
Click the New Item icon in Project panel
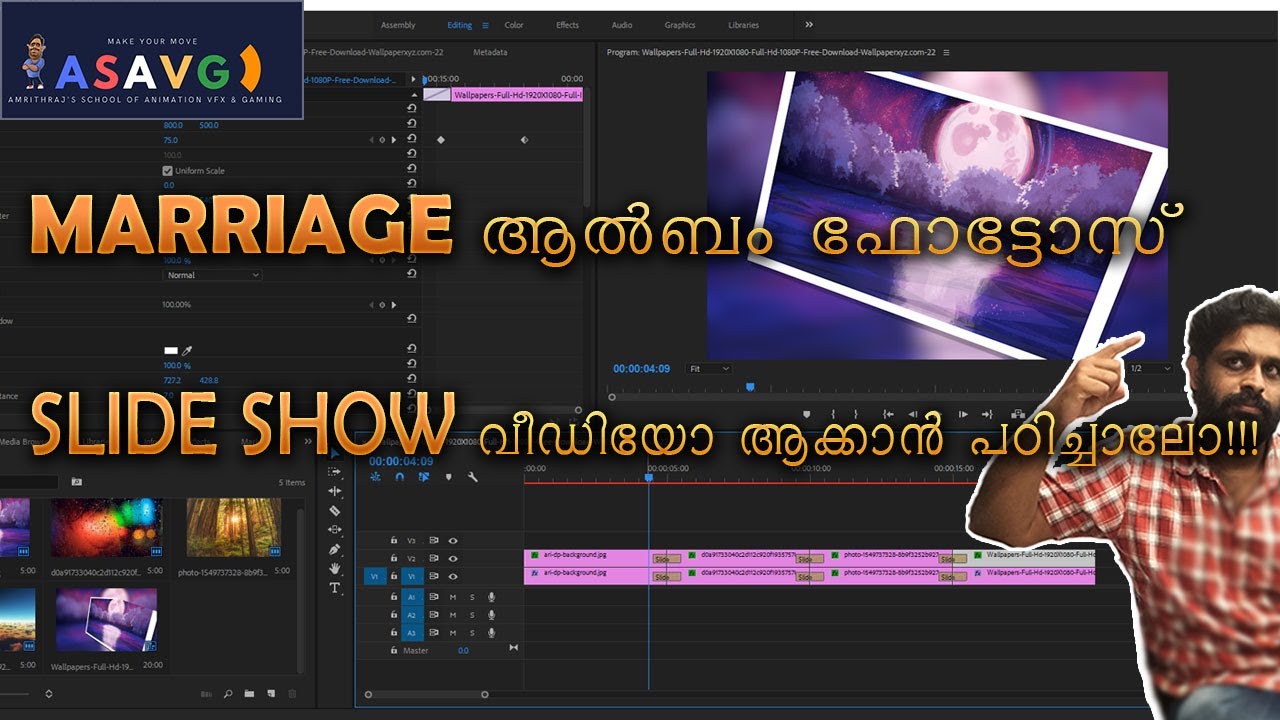270,694
